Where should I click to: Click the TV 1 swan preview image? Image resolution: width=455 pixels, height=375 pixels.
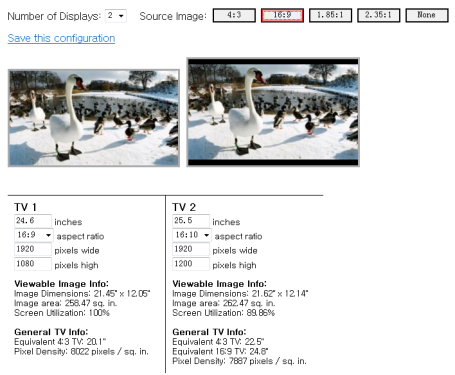coord(94,118)
